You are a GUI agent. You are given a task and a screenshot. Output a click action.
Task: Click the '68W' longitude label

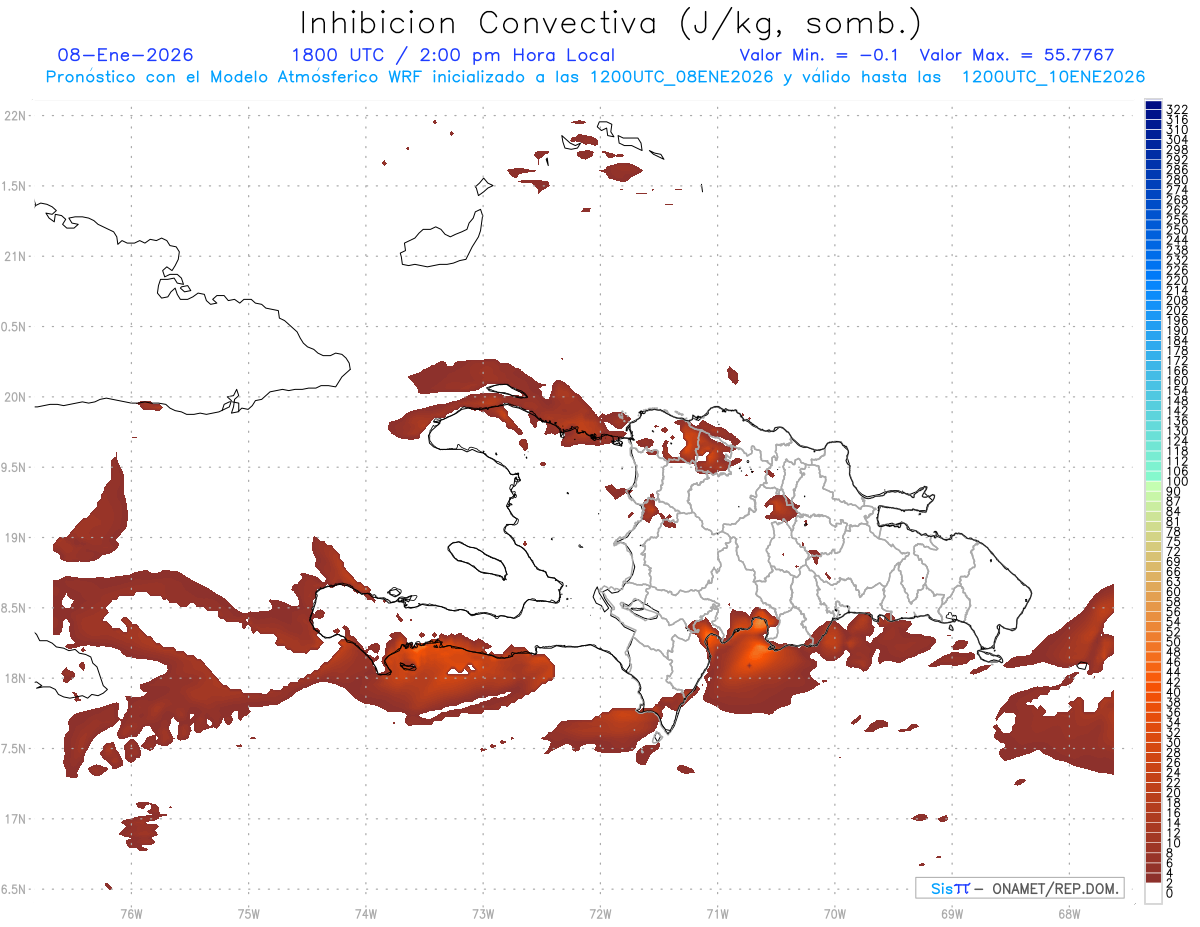1069,913
